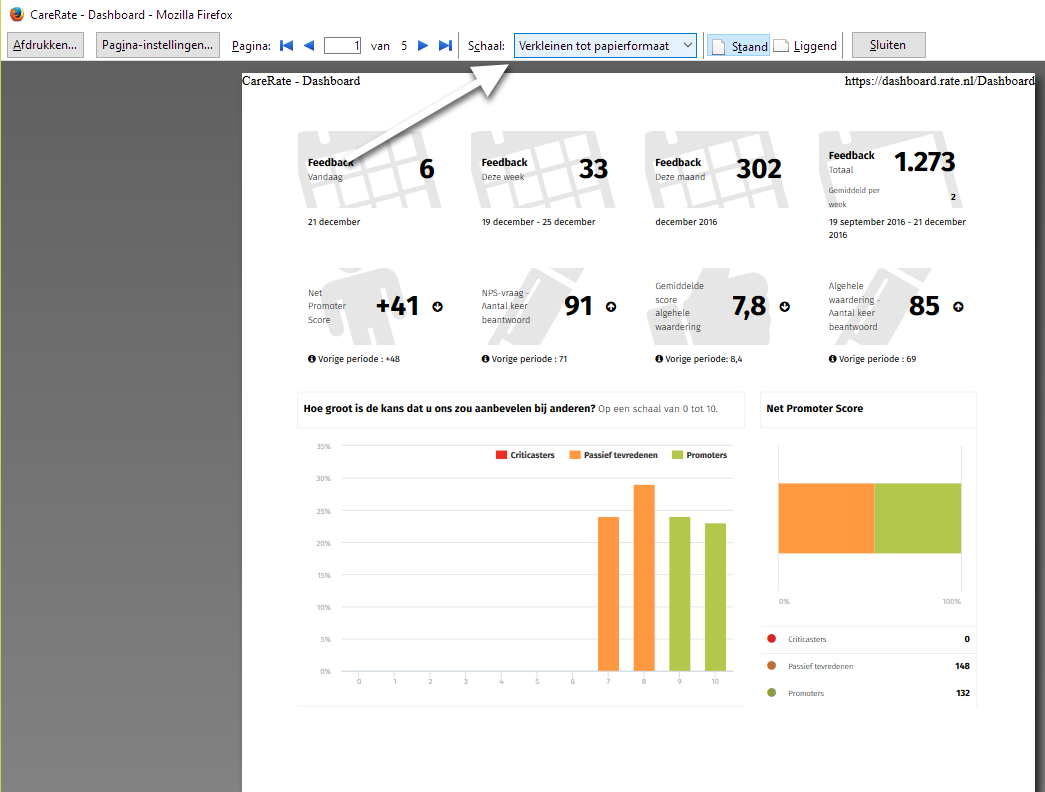This screenshot has height=792, width=1045.
Task: Click the orange bar for score 7
Action: 608,593
